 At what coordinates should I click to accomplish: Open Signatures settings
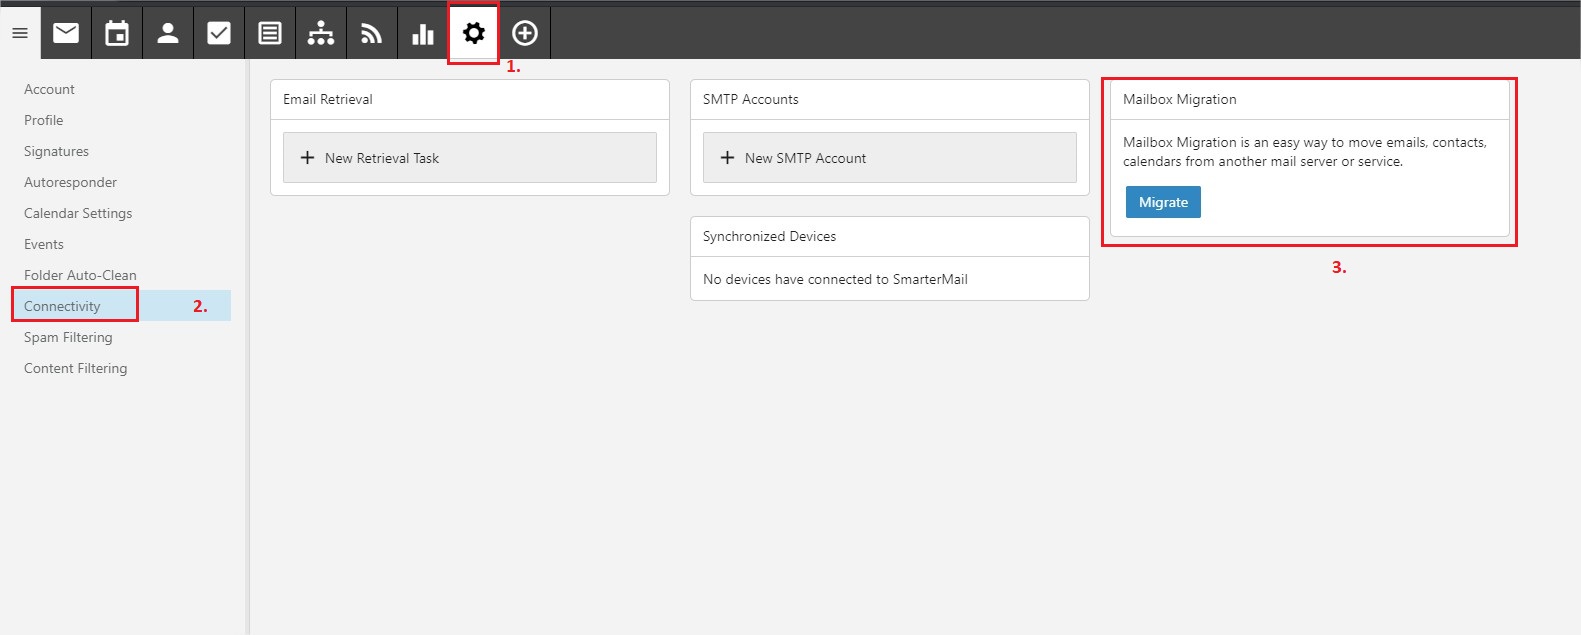click(x=56, y=151)
